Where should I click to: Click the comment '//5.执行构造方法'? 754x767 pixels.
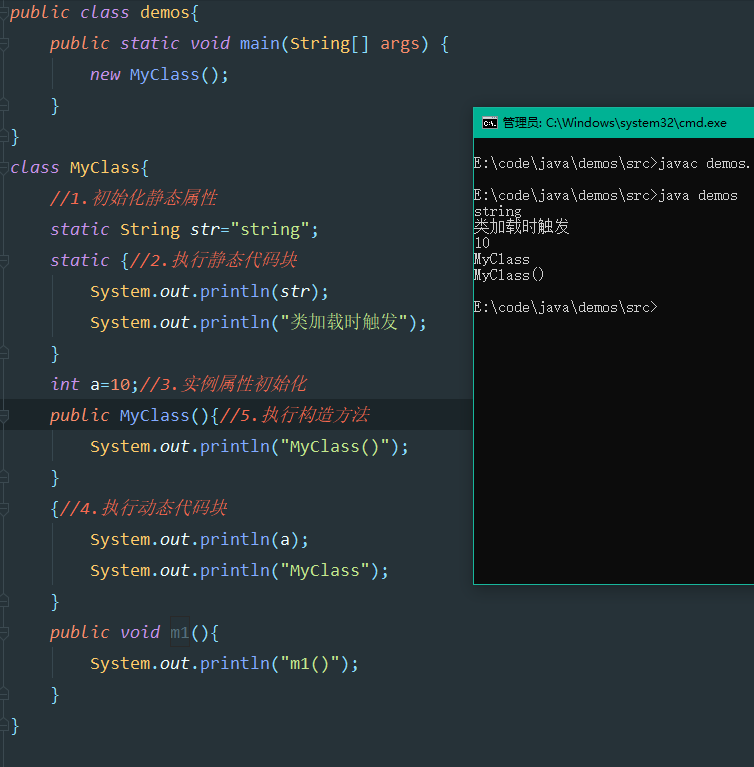[294, 416]
